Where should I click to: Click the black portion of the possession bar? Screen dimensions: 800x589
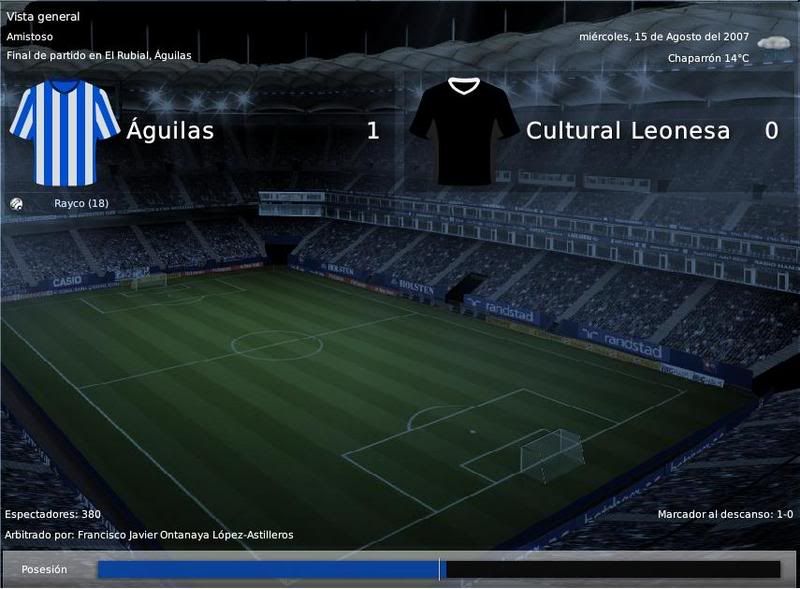point(613,570)
